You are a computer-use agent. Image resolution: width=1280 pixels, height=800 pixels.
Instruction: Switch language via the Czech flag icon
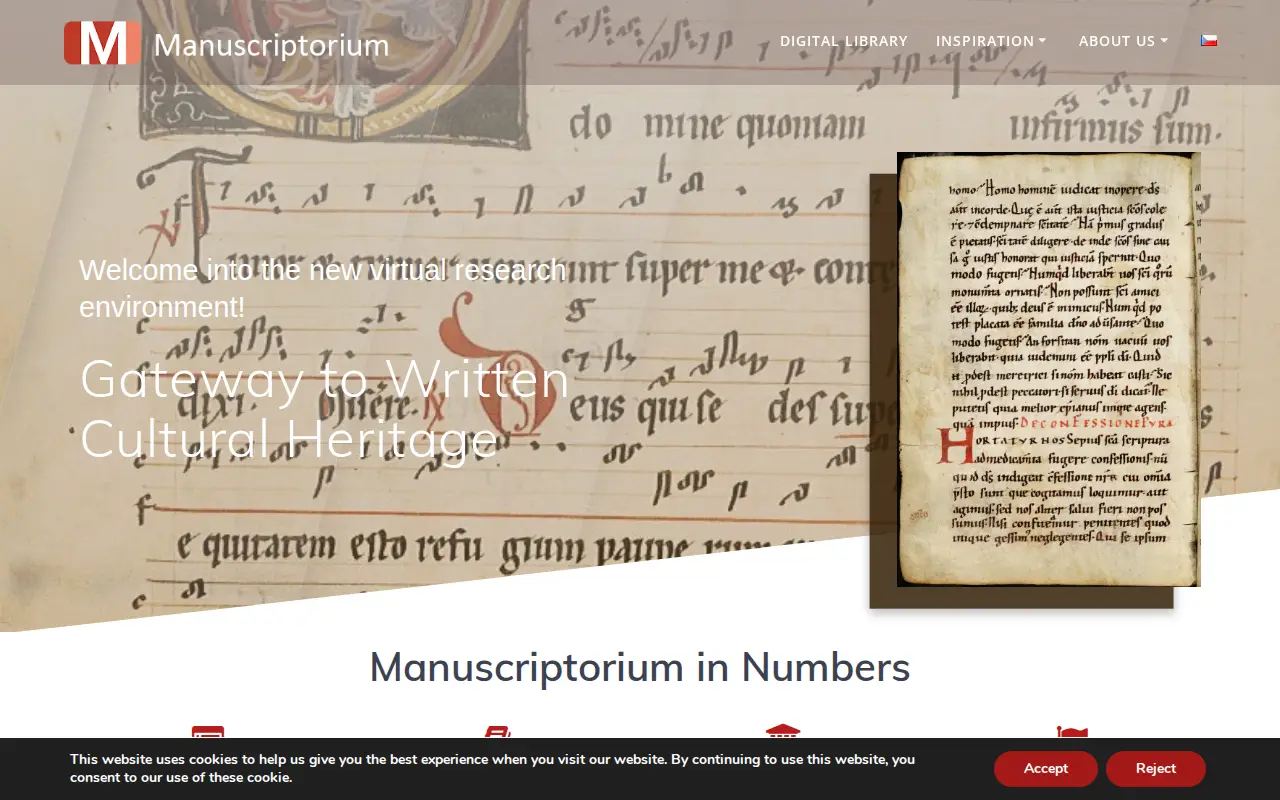pos(1209,41)
